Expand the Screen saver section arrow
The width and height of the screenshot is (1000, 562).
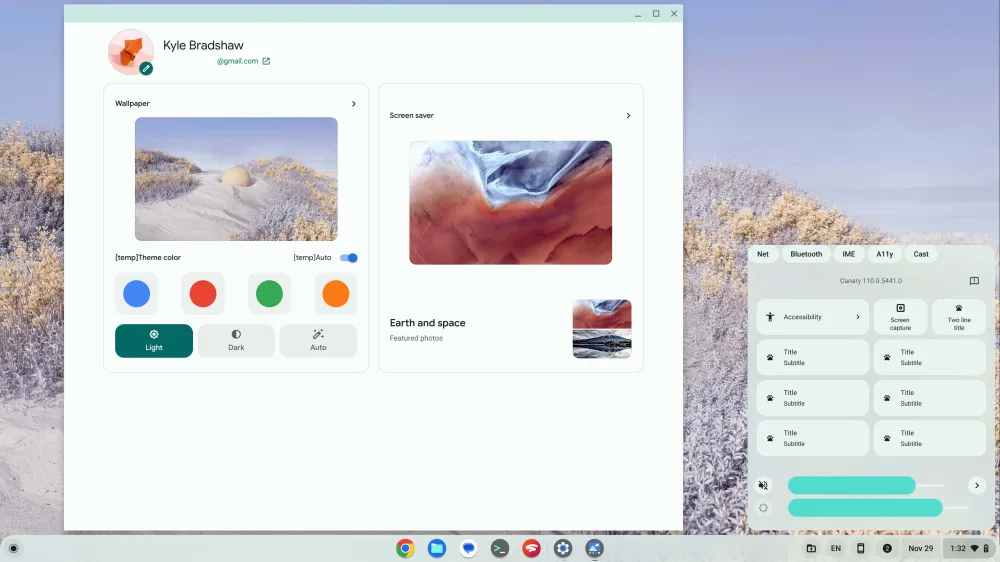click(x=628, y=116)
